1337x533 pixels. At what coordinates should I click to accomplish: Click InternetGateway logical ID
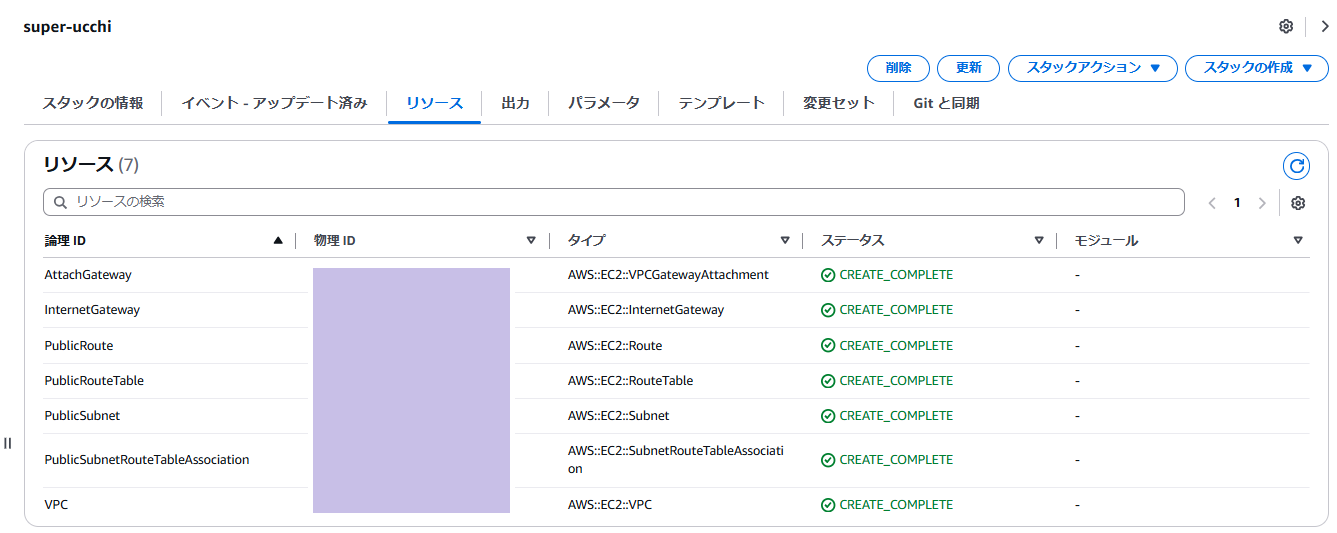coord(92,310)
